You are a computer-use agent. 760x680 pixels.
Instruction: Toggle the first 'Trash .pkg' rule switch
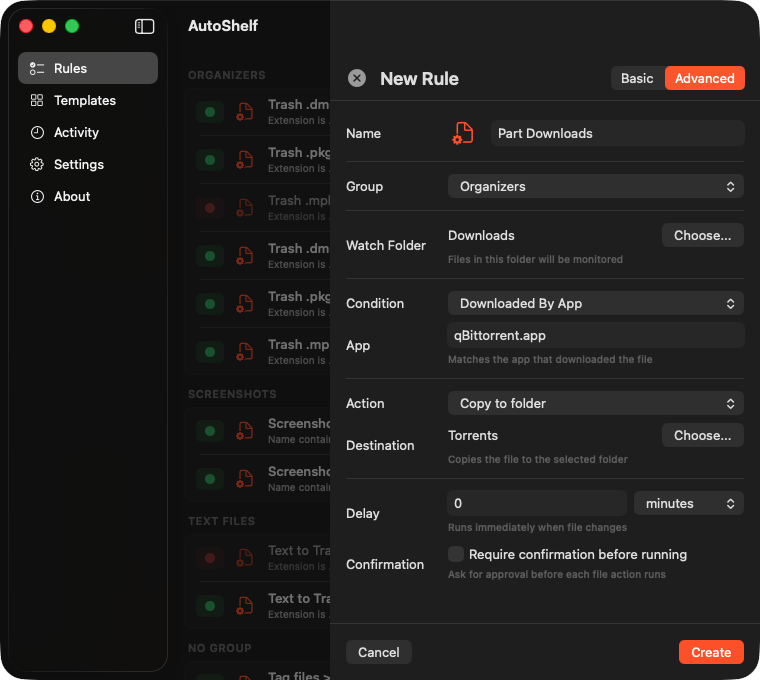210,160
